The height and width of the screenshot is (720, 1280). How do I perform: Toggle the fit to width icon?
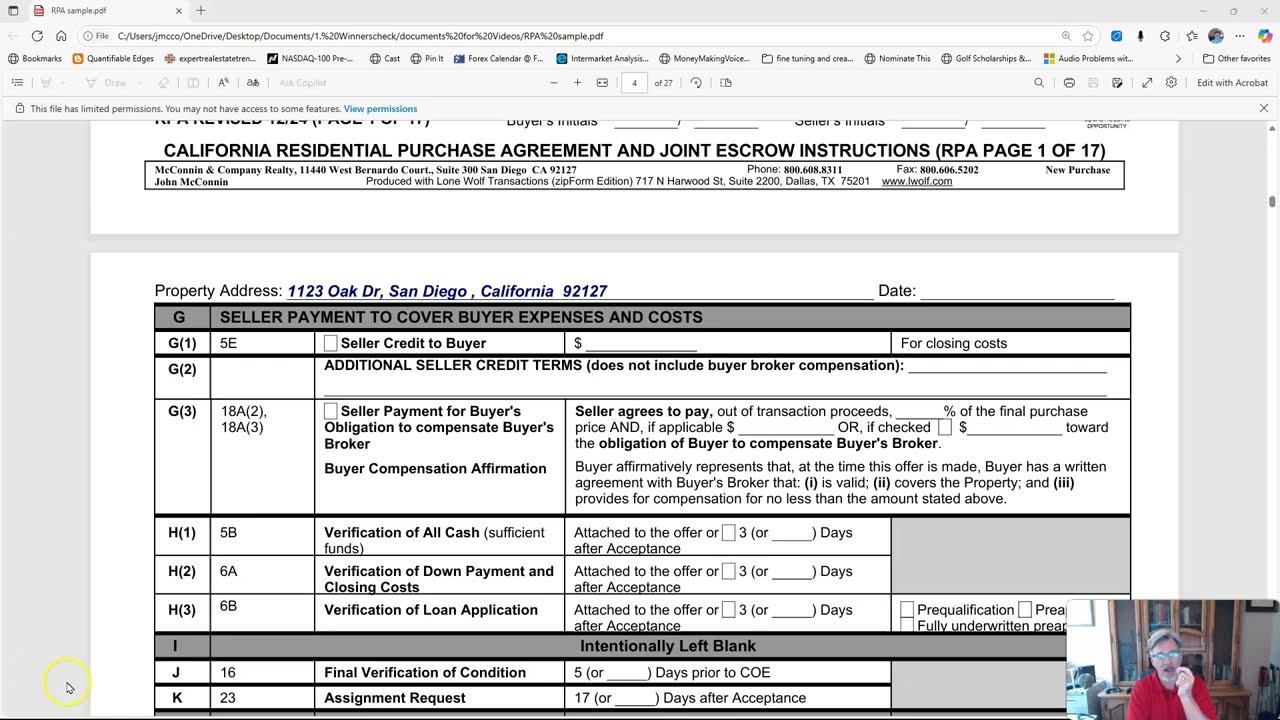(x=602, y=83)
